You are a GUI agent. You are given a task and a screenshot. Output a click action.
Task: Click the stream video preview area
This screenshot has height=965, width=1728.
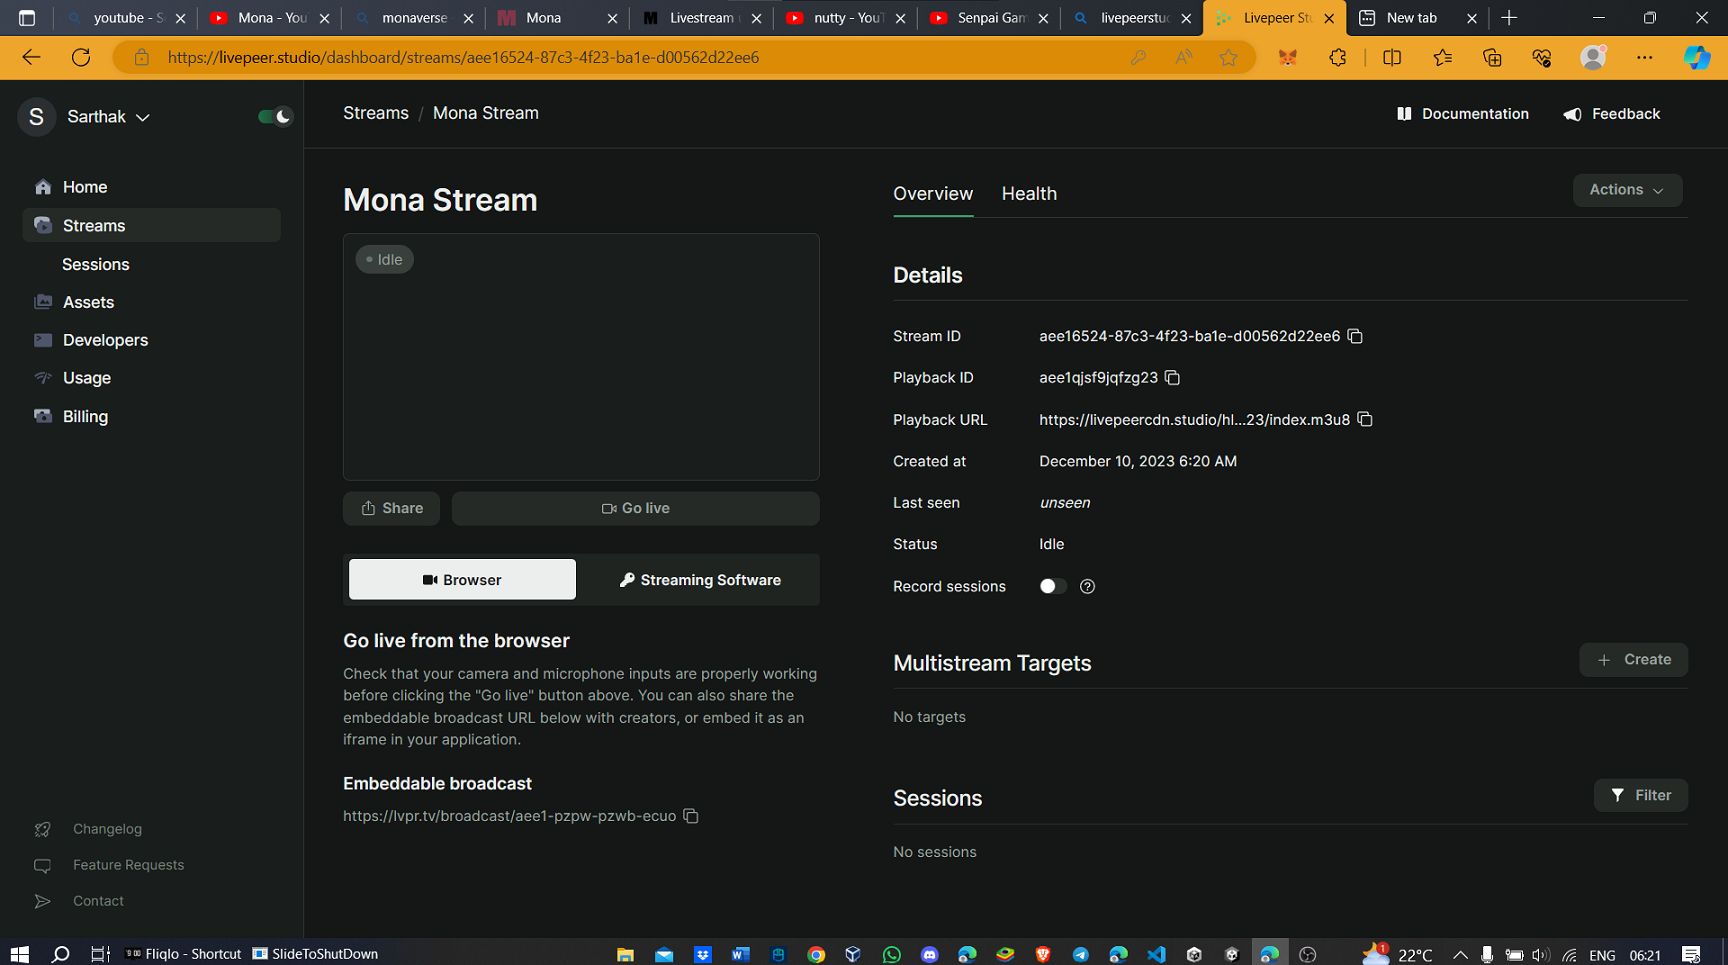(x=581, y=357)
